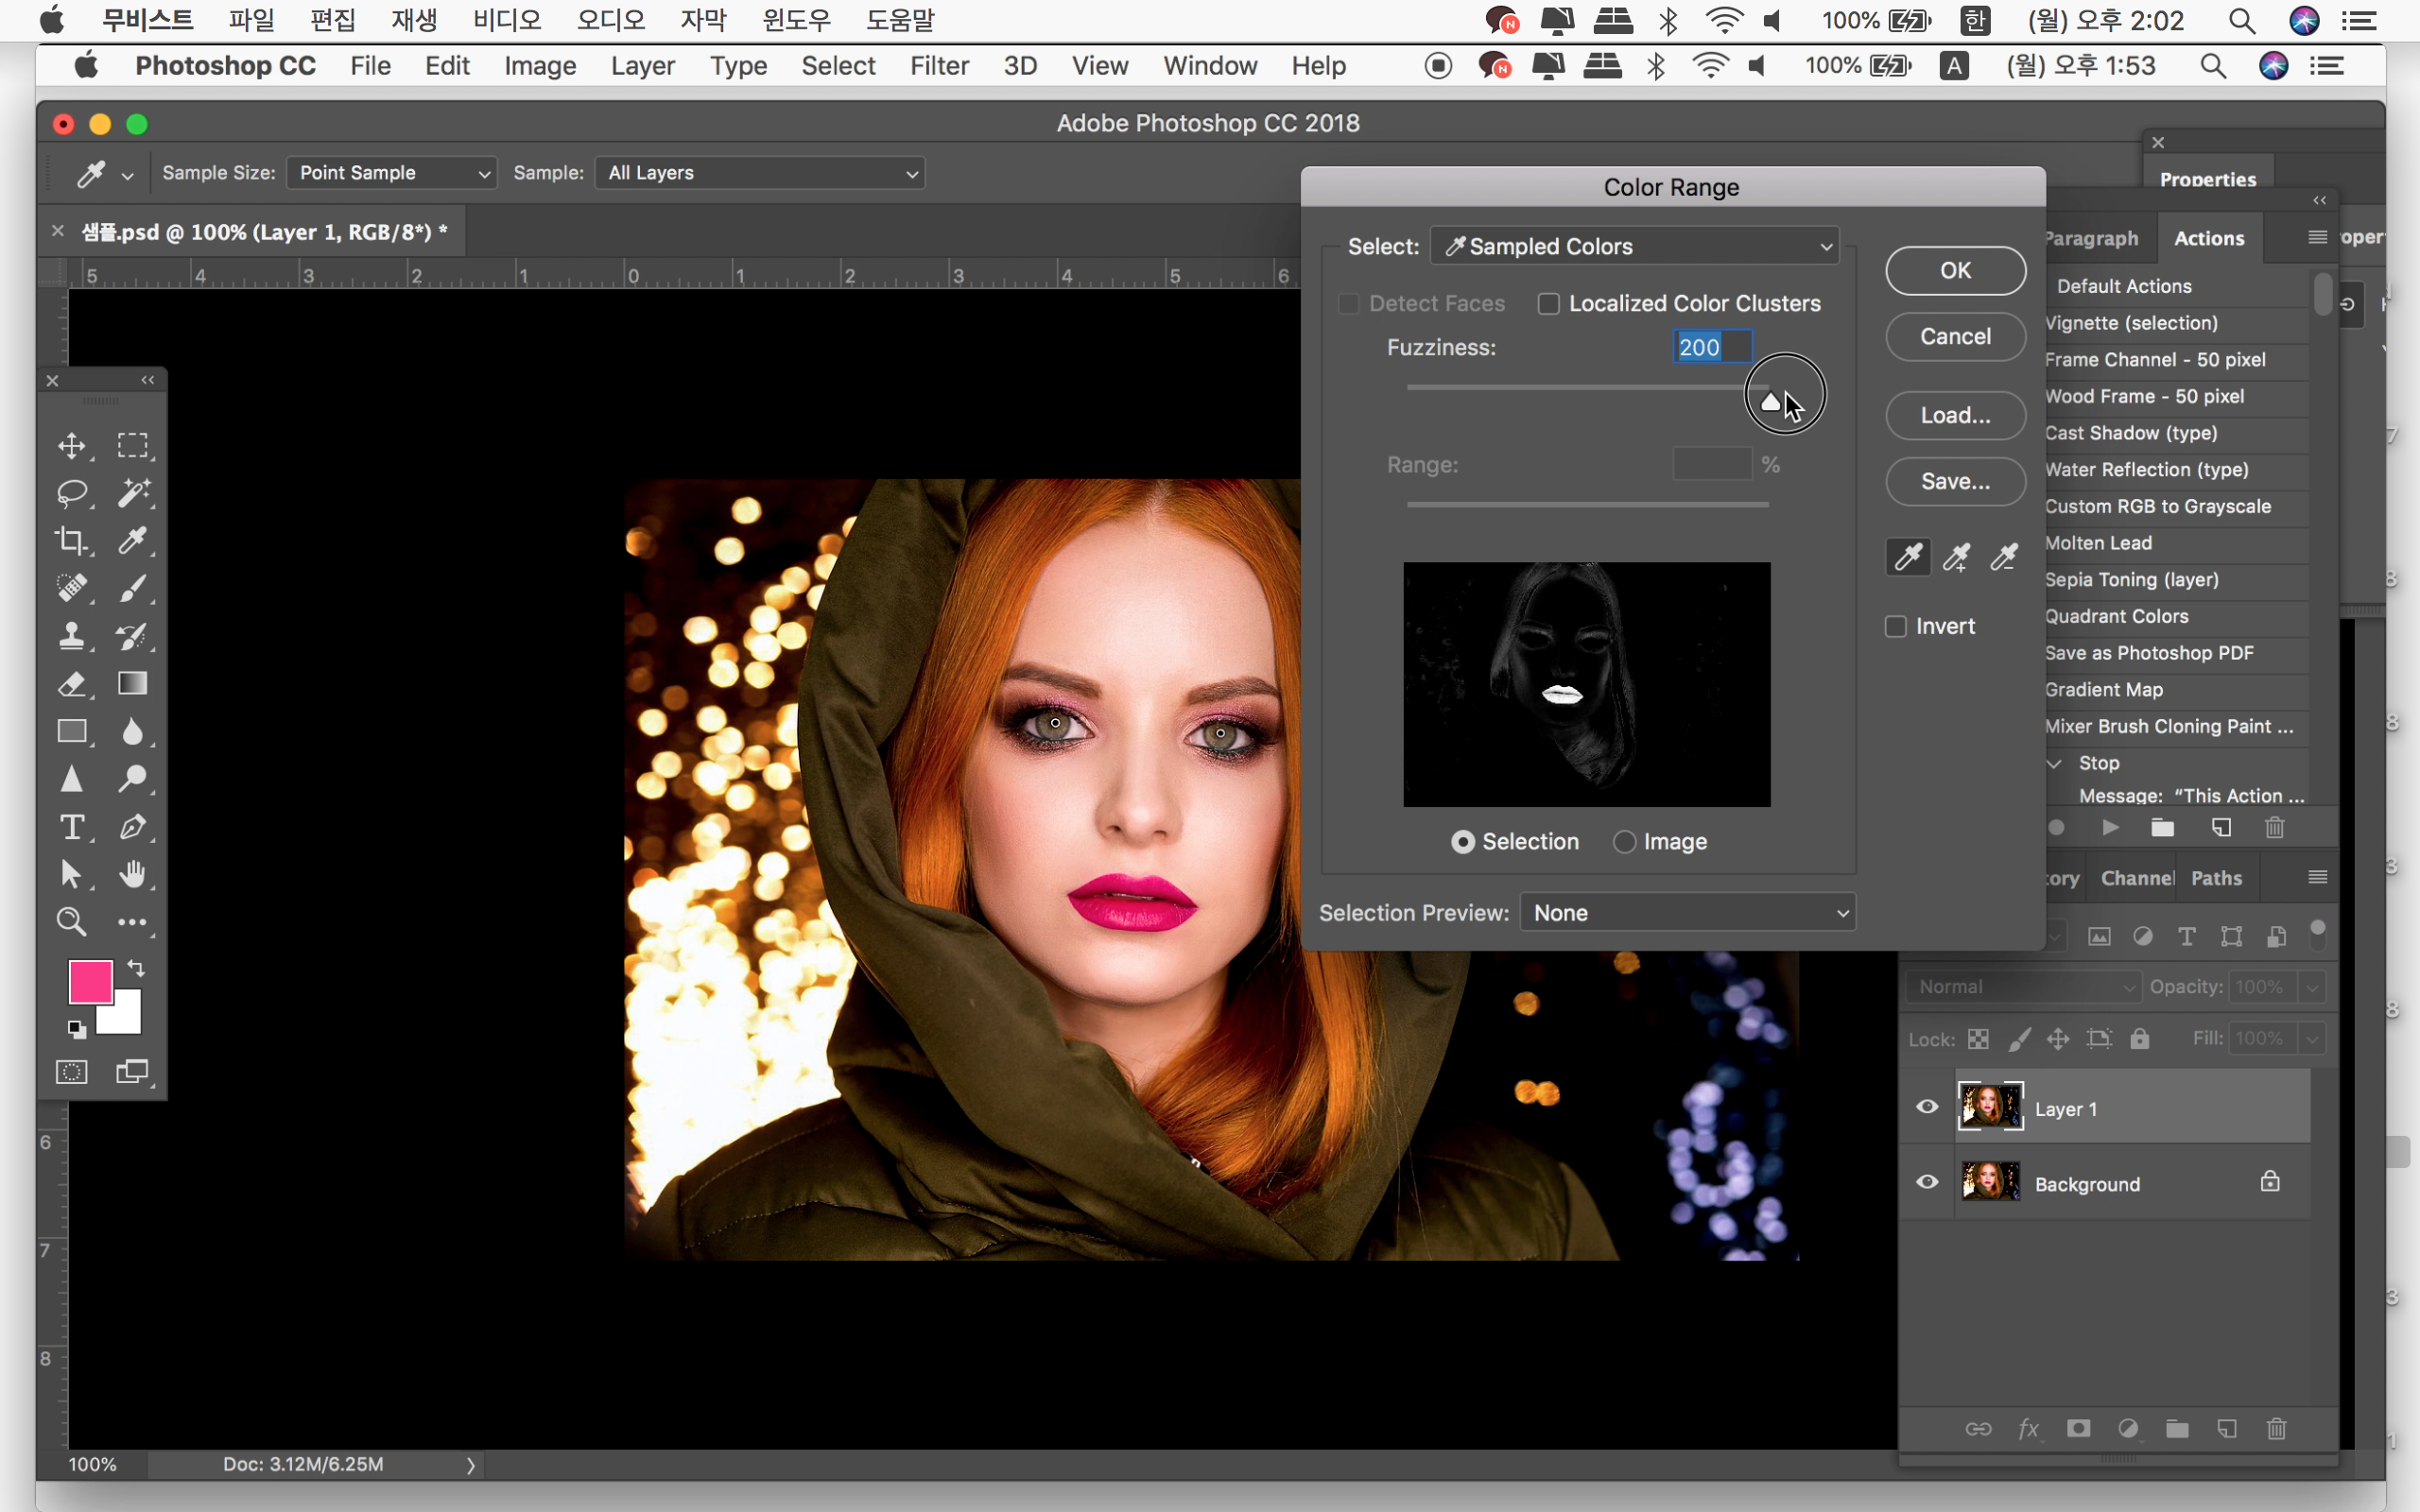Select the Dodge tool
Screen dimensions: 2420x1512
pos(133,779)
